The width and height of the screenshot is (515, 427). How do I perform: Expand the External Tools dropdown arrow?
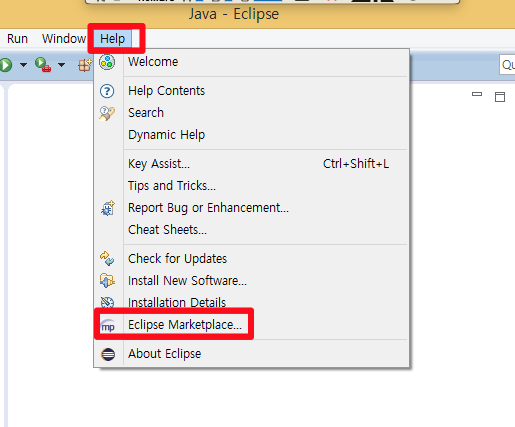coord(61,65)
